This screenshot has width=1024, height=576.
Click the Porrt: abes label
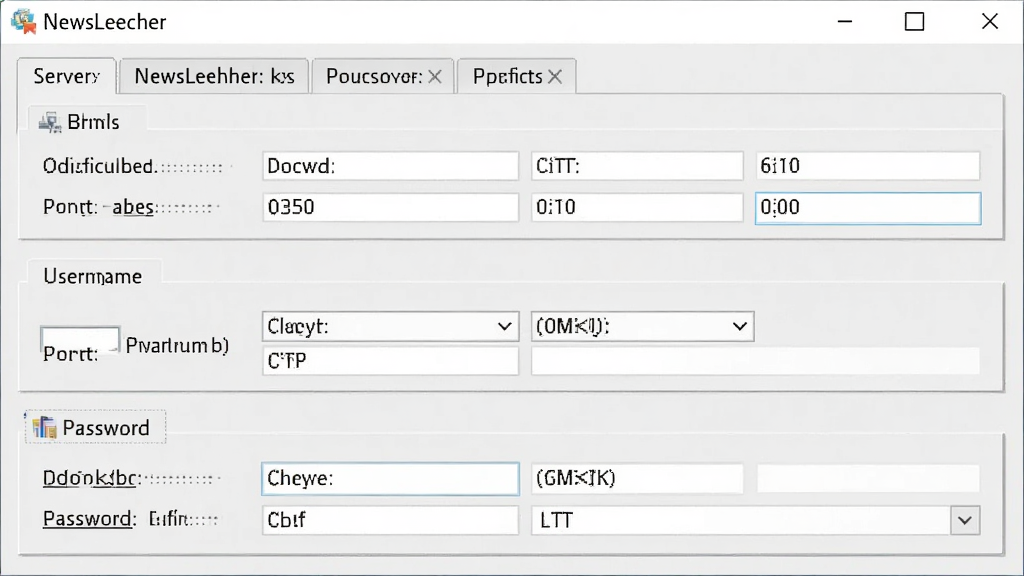[98, 207]
